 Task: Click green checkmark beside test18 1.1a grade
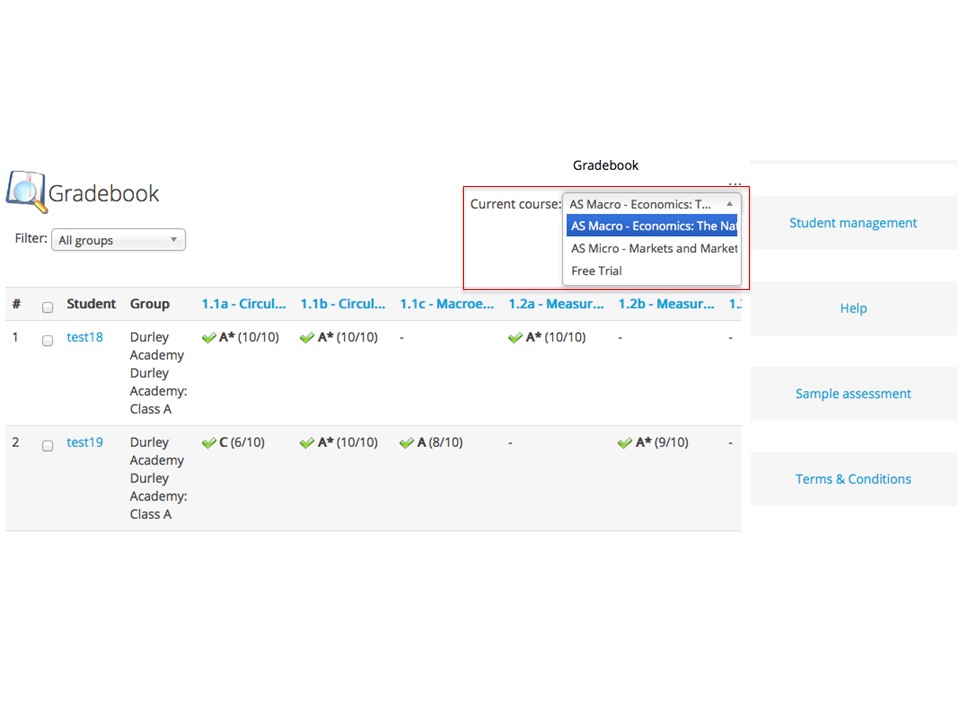[209, 338]
